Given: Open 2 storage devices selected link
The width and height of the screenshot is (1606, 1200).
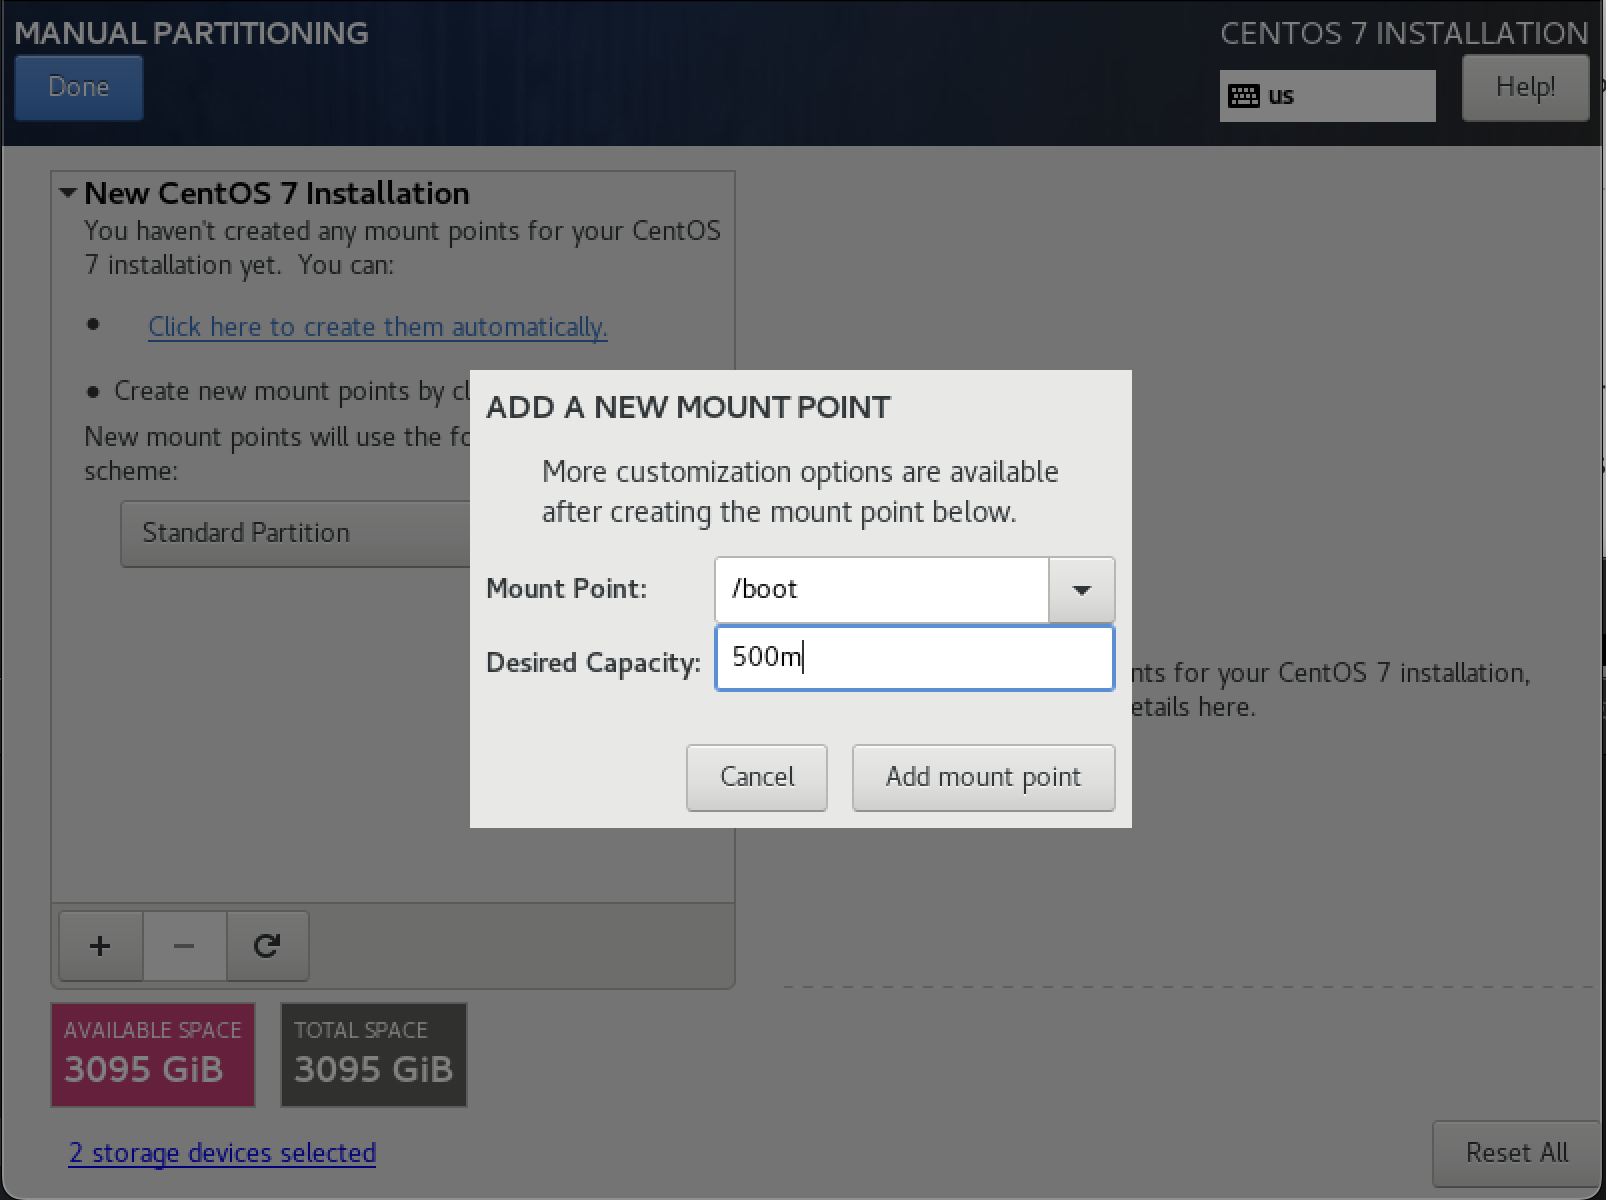Looking at the screenshot, I should coord(222,1153).
